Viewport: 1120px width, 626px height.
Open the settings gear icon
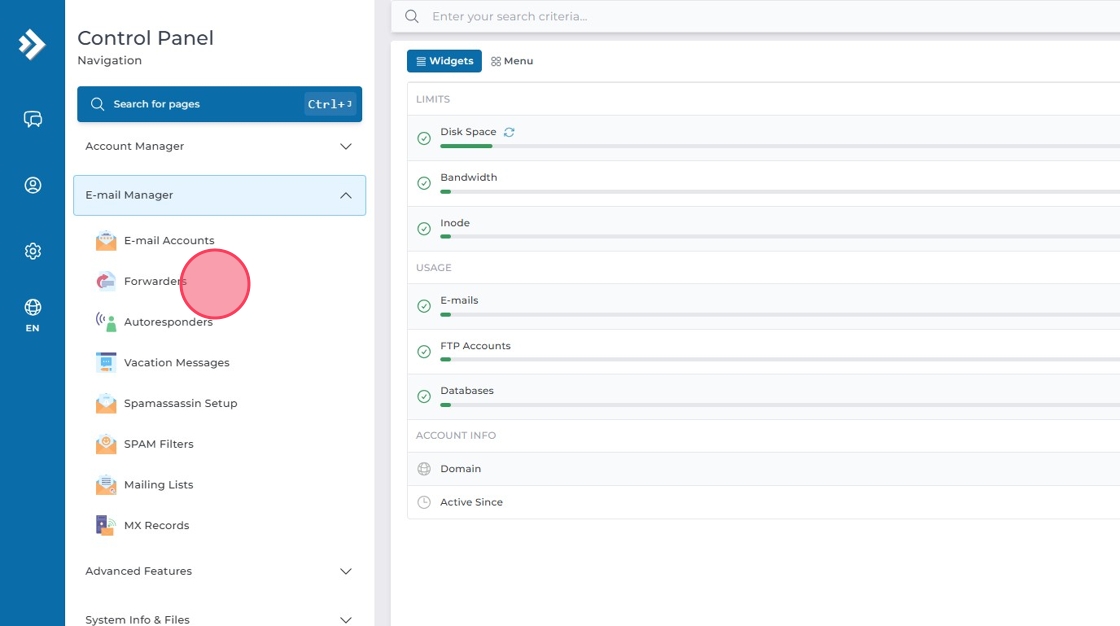click(33, 251)
